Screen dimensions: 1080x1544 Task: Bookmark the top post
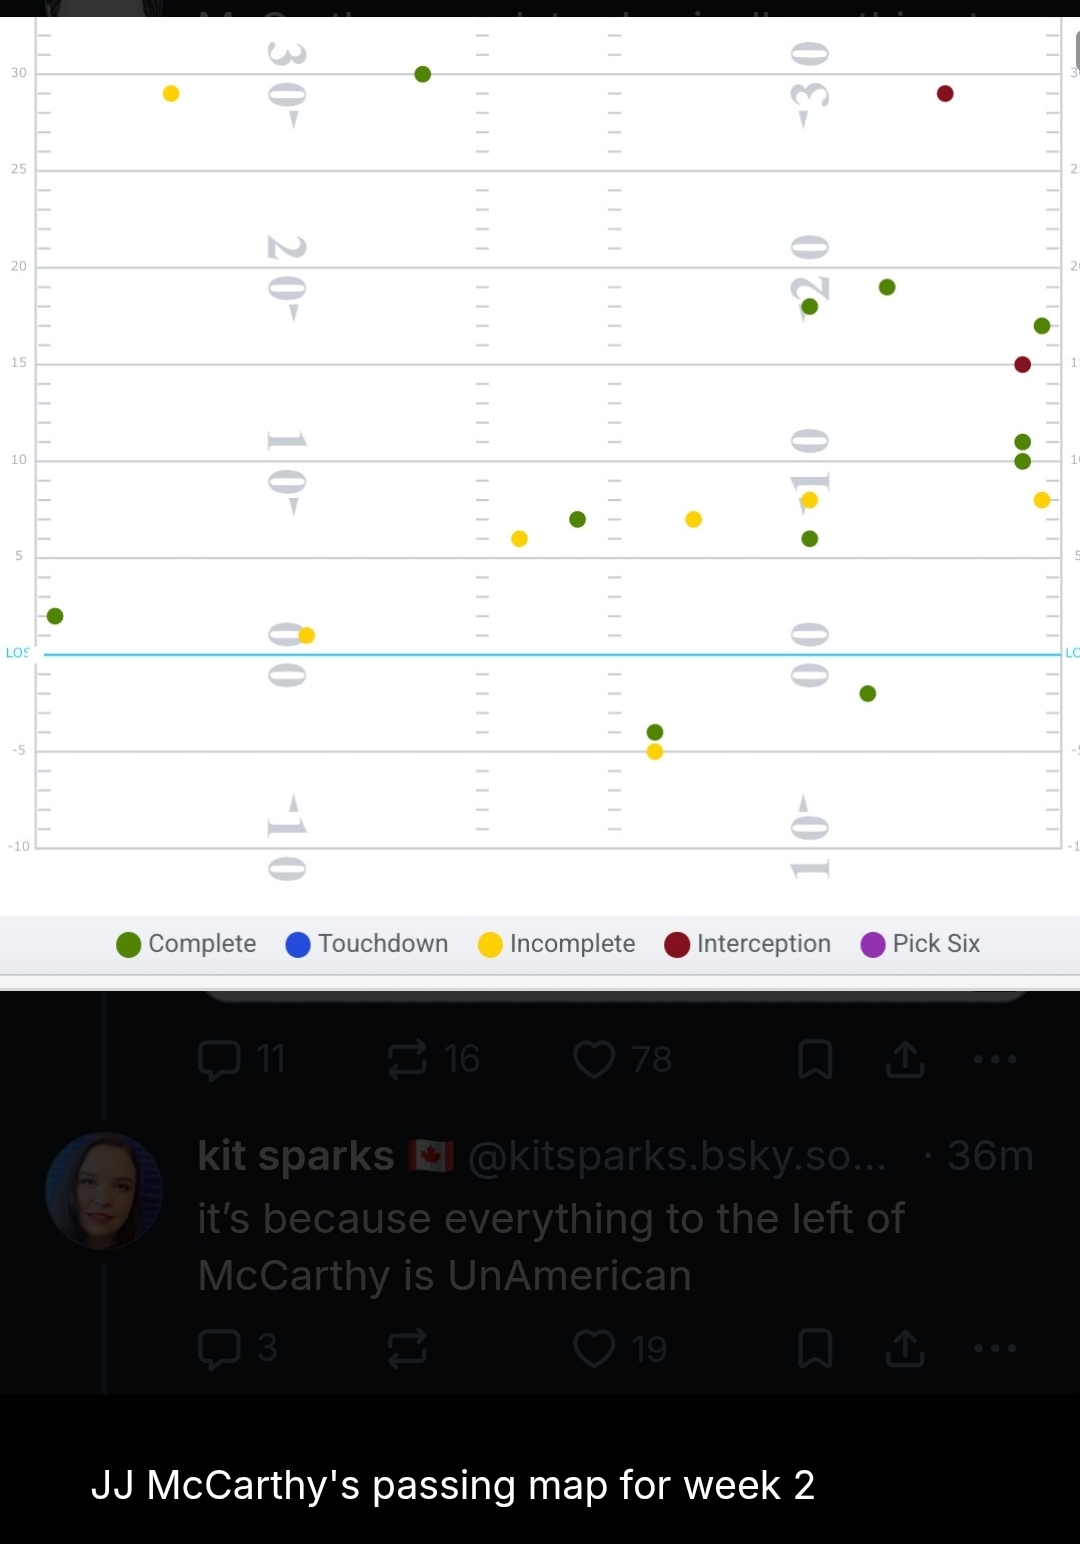tap(815, 1060)
